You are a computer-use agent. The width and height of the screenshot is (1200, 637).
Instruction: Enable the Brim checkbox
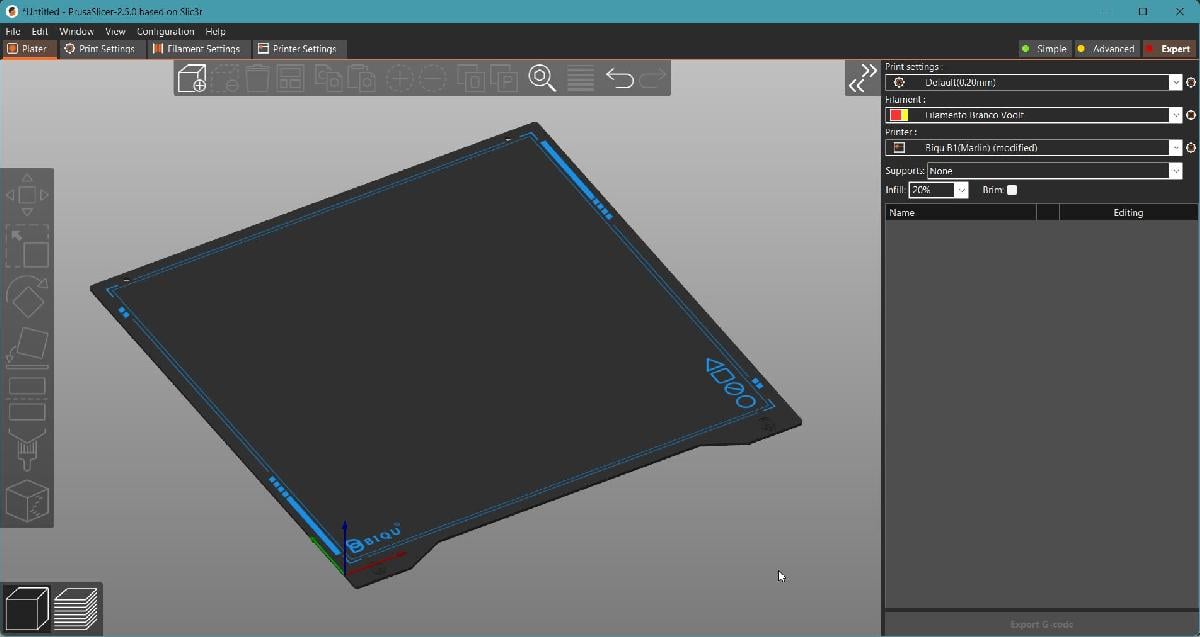tap(1012, 190)
